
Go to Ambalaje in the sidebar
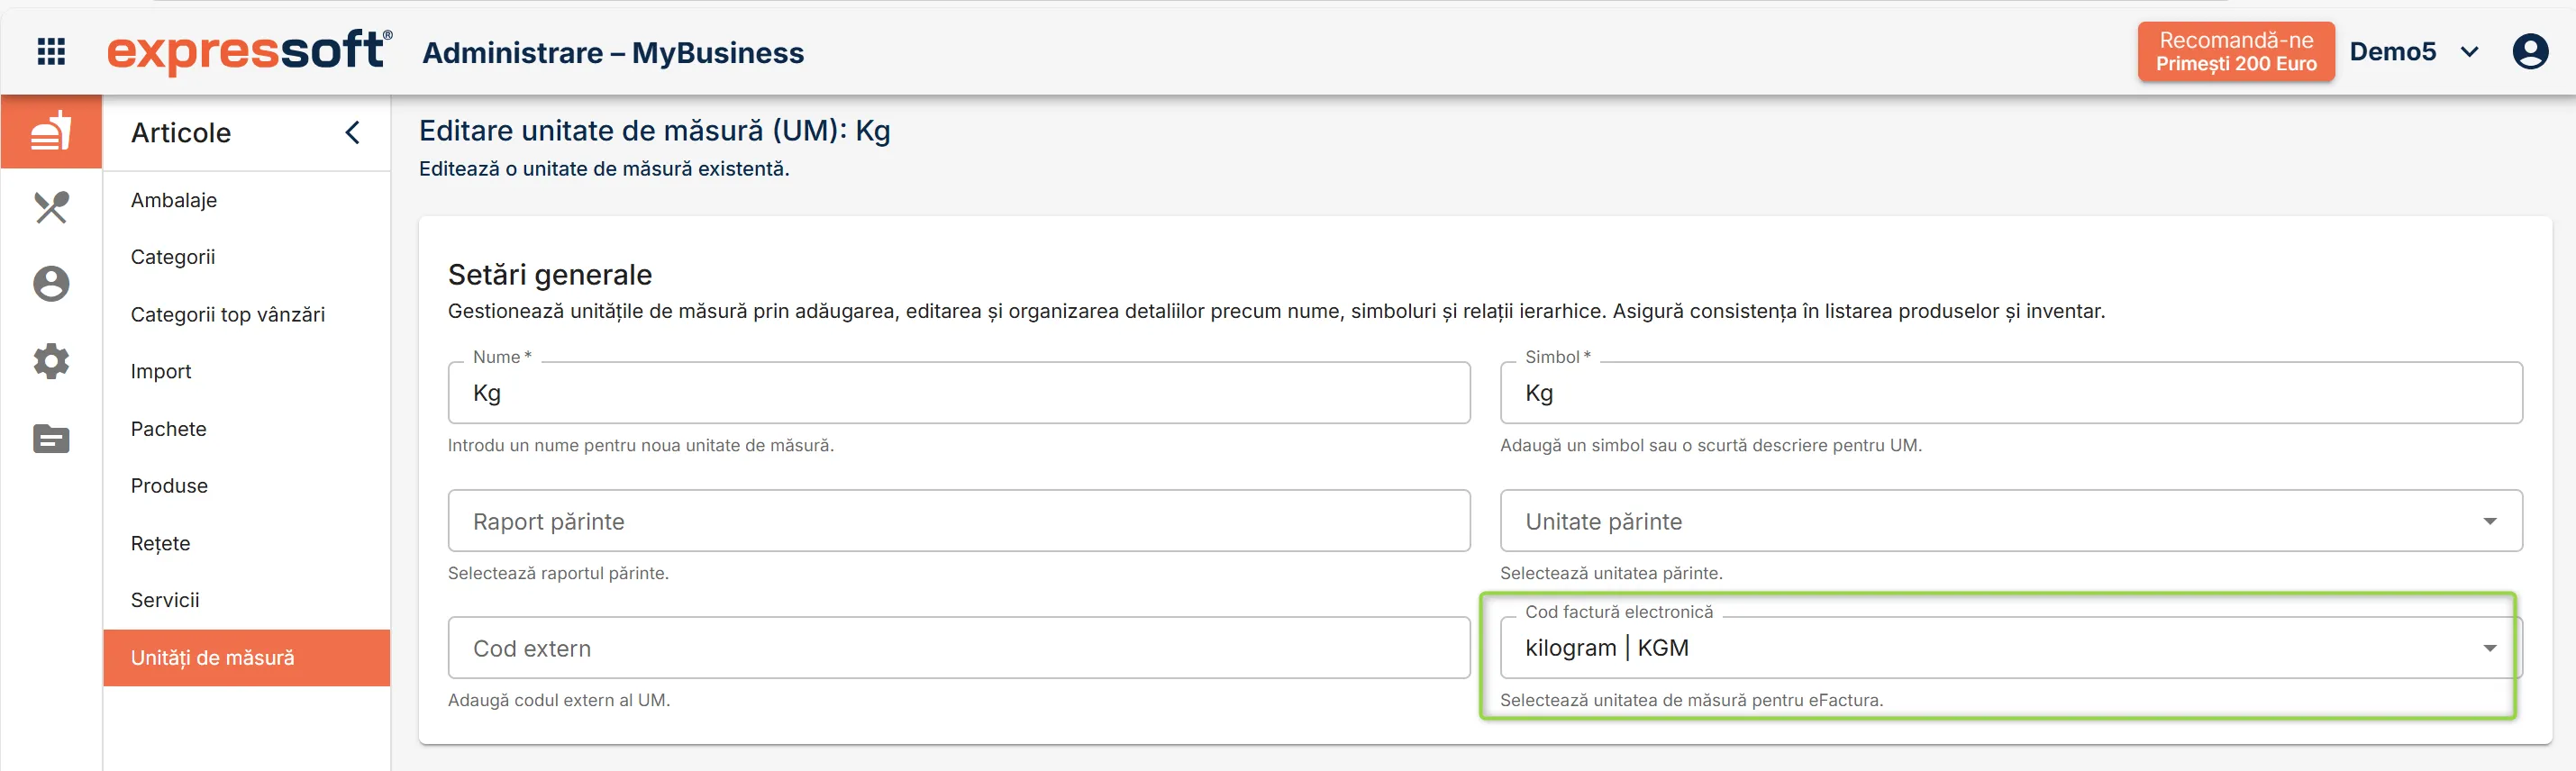pos(174,200)
